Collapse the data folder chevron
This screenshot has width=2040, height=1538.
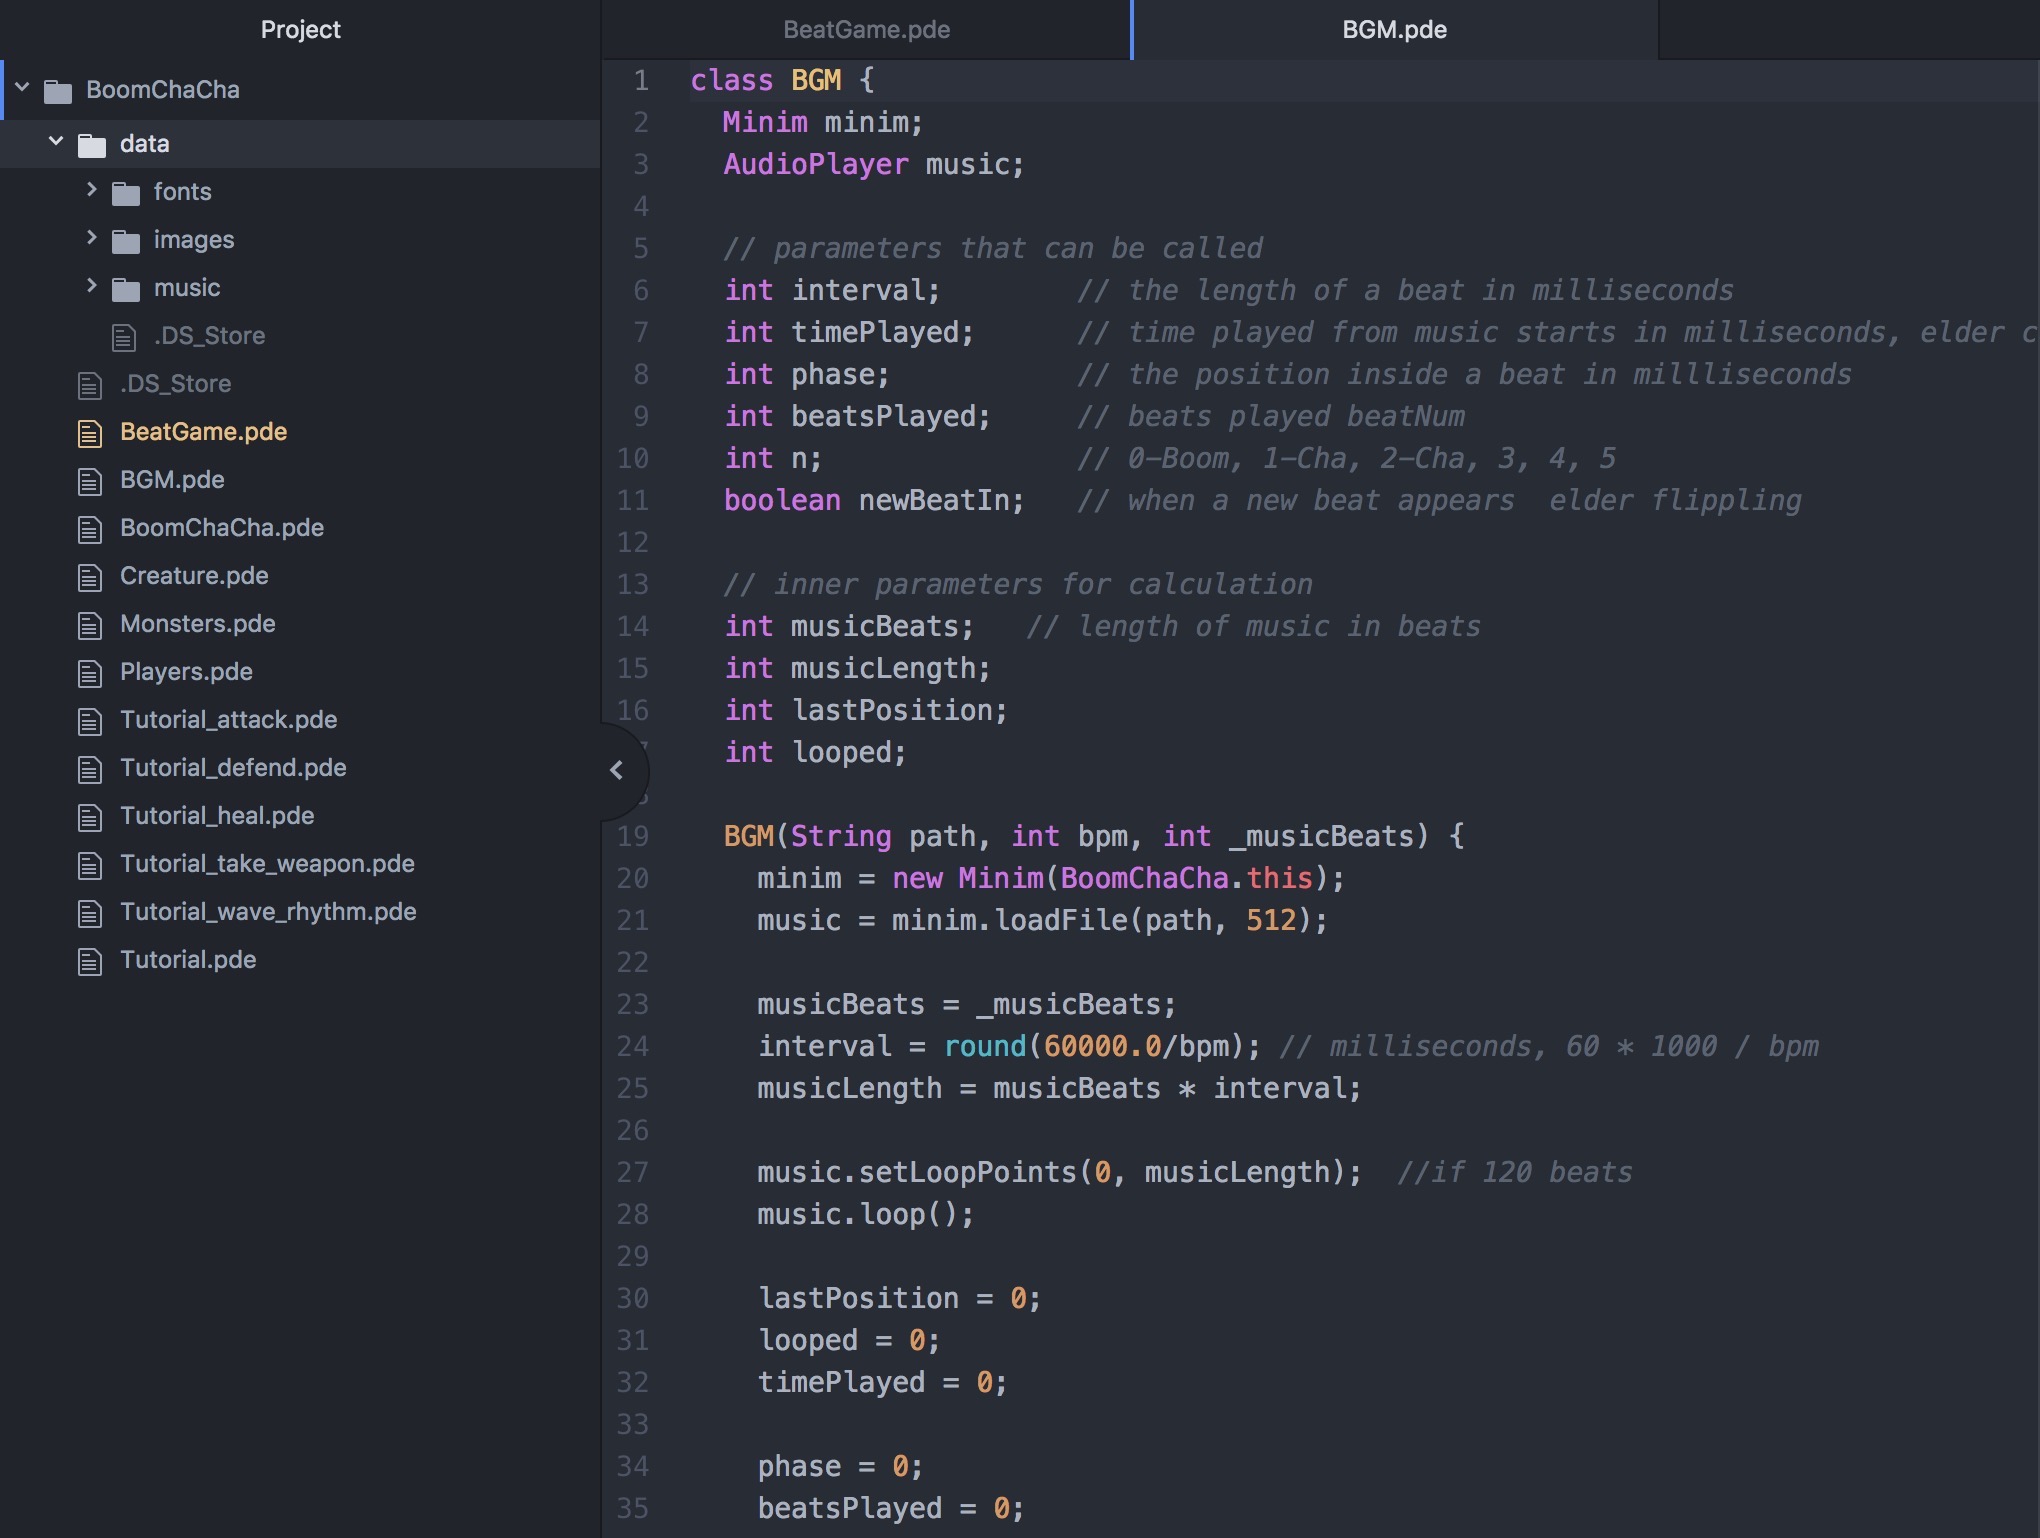(x=56, y=142)
